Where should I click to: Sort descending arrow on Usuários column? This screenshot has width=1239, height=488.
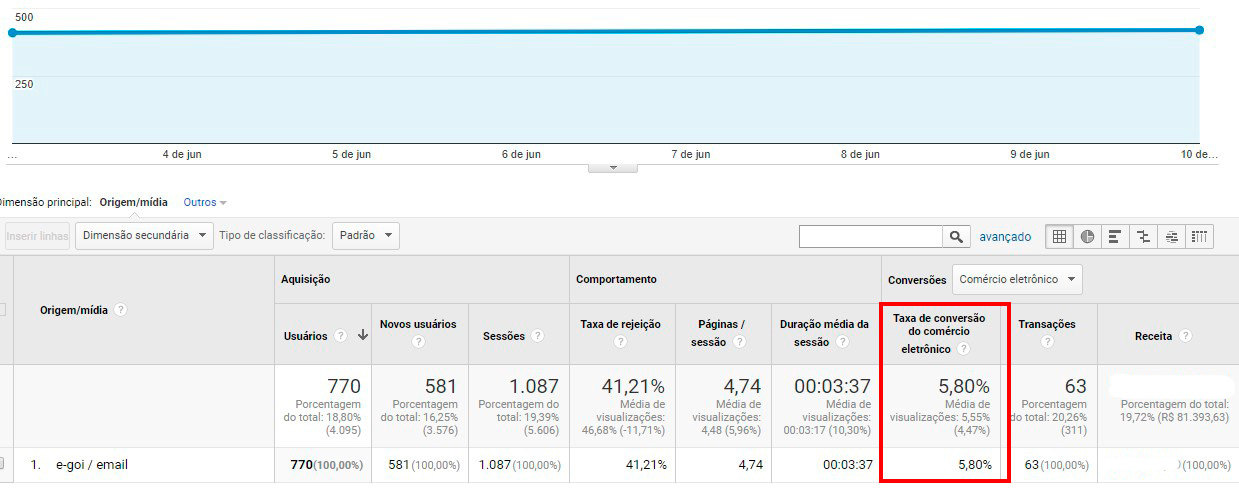[x=362, y=336]
